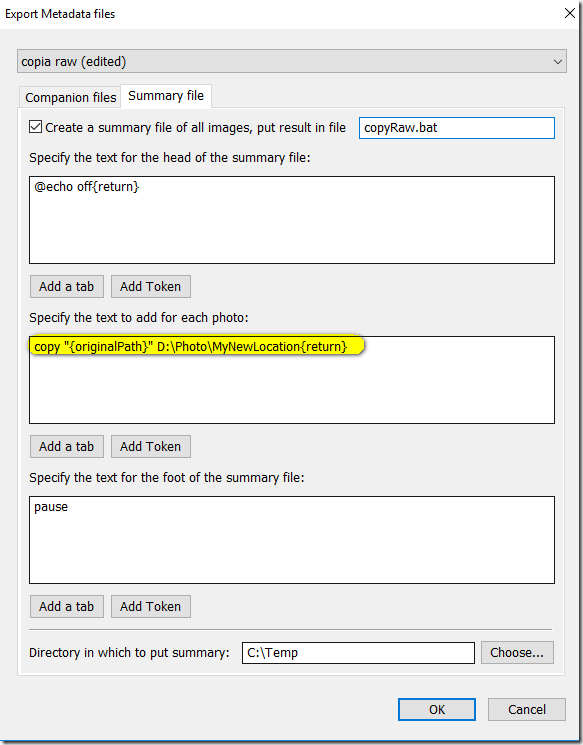The image size is (583, 745).
Task: Add a tab to the head text
Action: [x=67, y=287]
